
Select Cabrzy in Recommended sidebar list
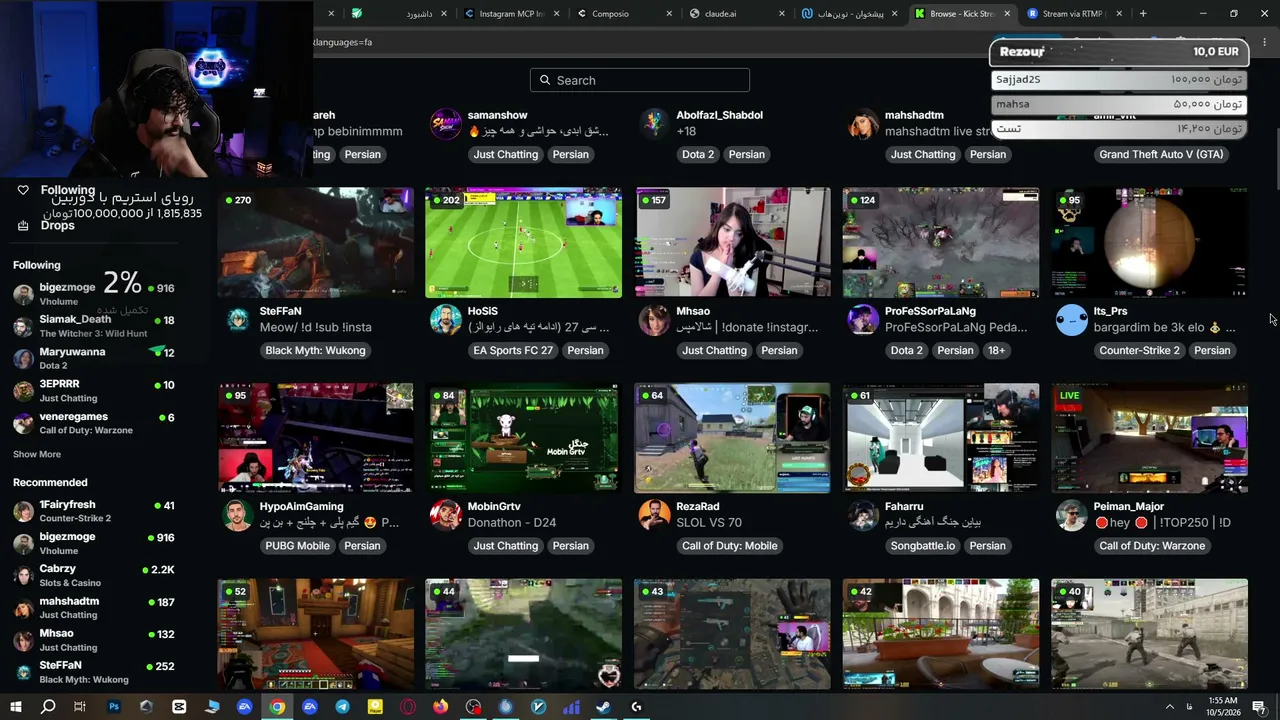94,575
